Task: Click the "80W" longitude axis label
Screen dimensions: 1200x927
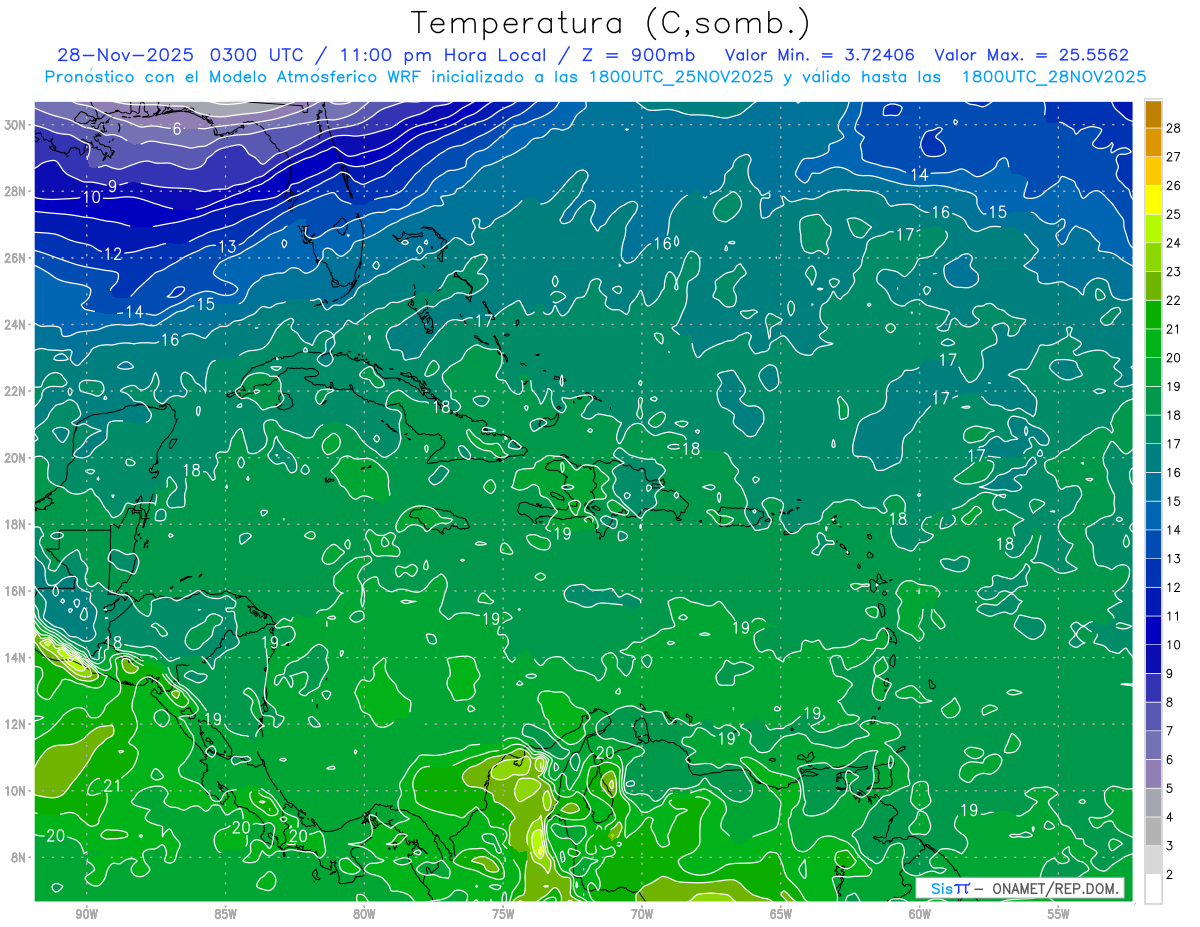Action: click(364, 914)
